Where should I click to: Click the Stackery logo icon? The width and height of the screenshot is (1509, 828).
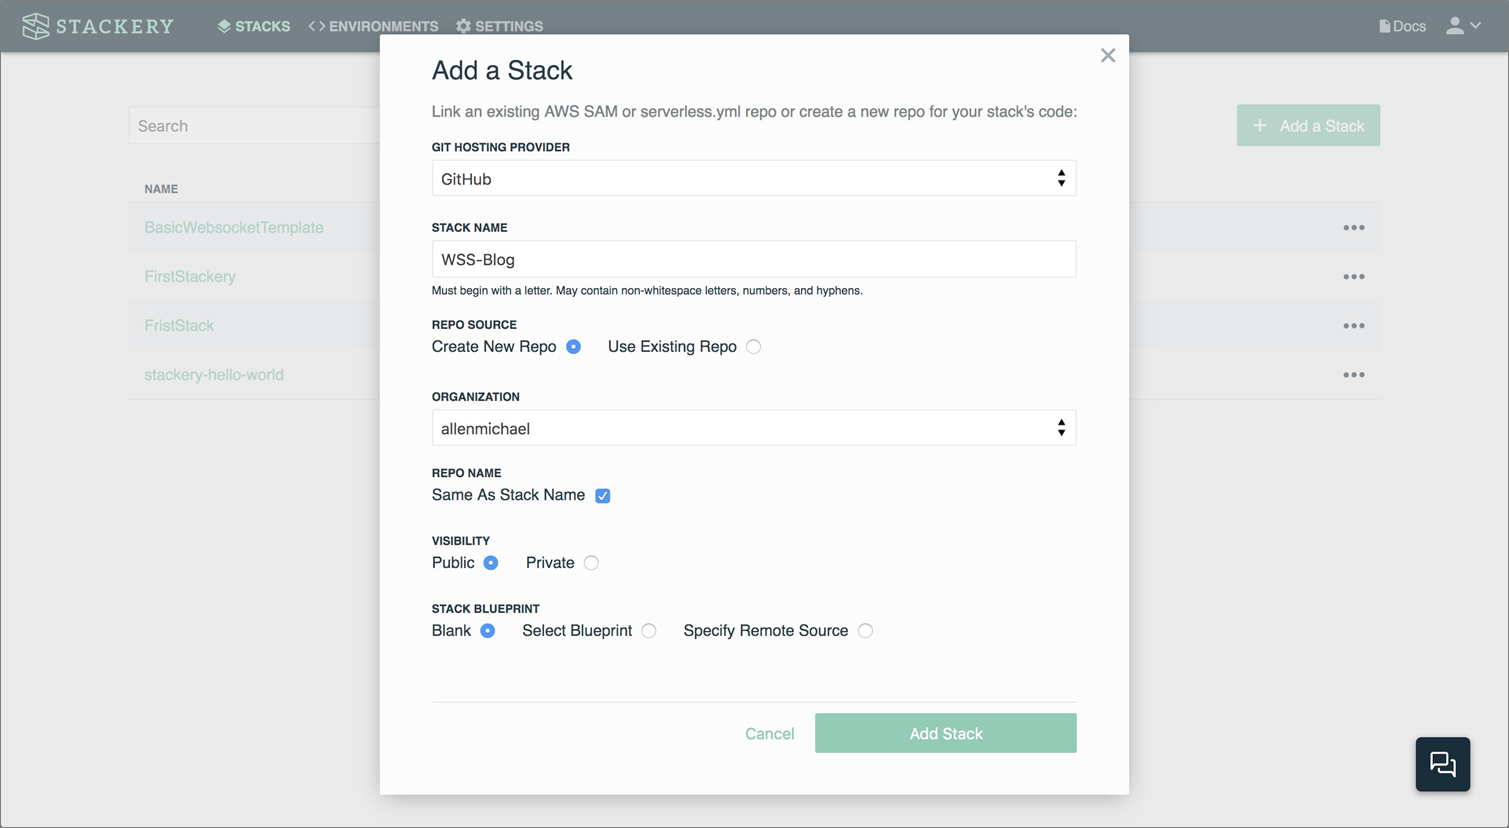click(36, 26)
